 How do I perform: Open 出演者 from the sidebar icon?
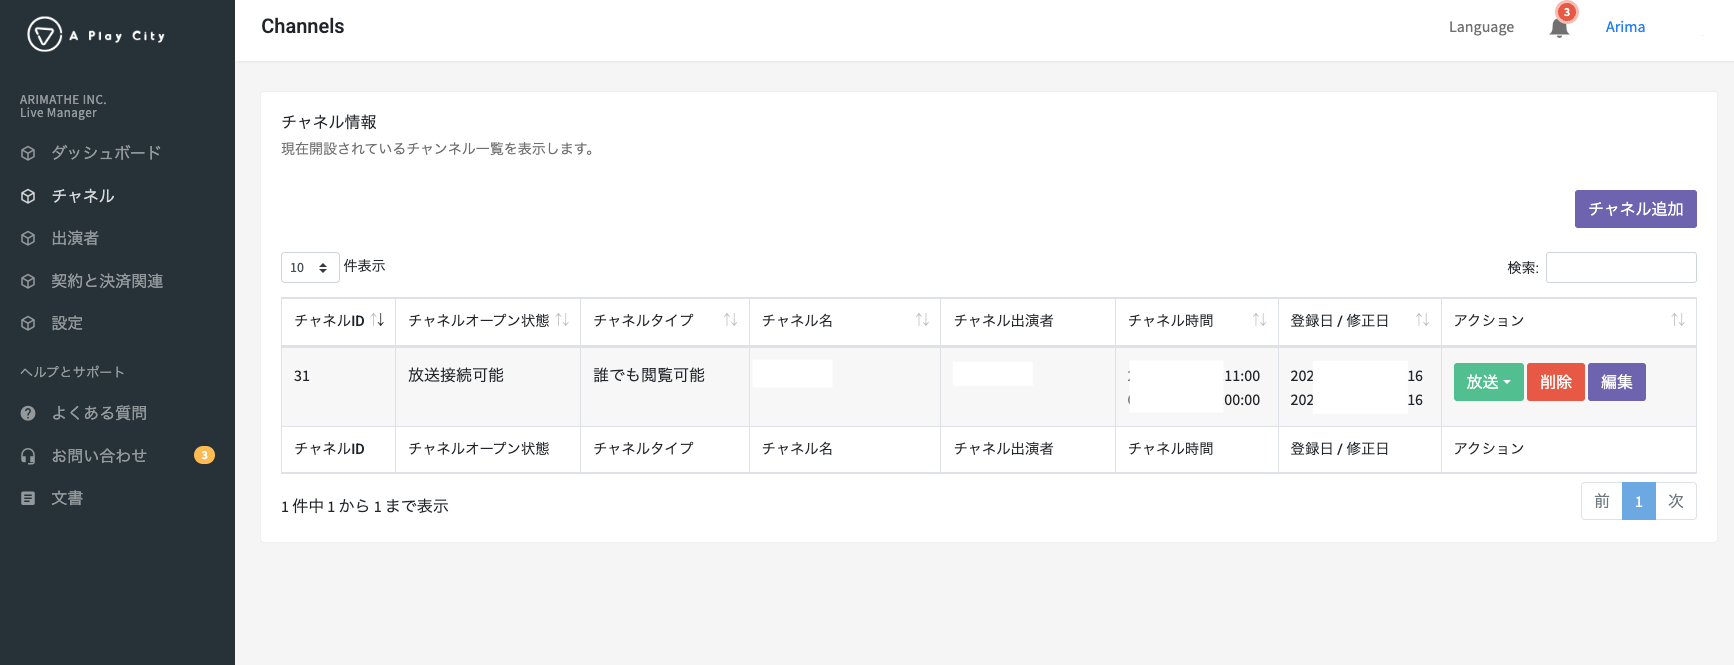[28, 237]
